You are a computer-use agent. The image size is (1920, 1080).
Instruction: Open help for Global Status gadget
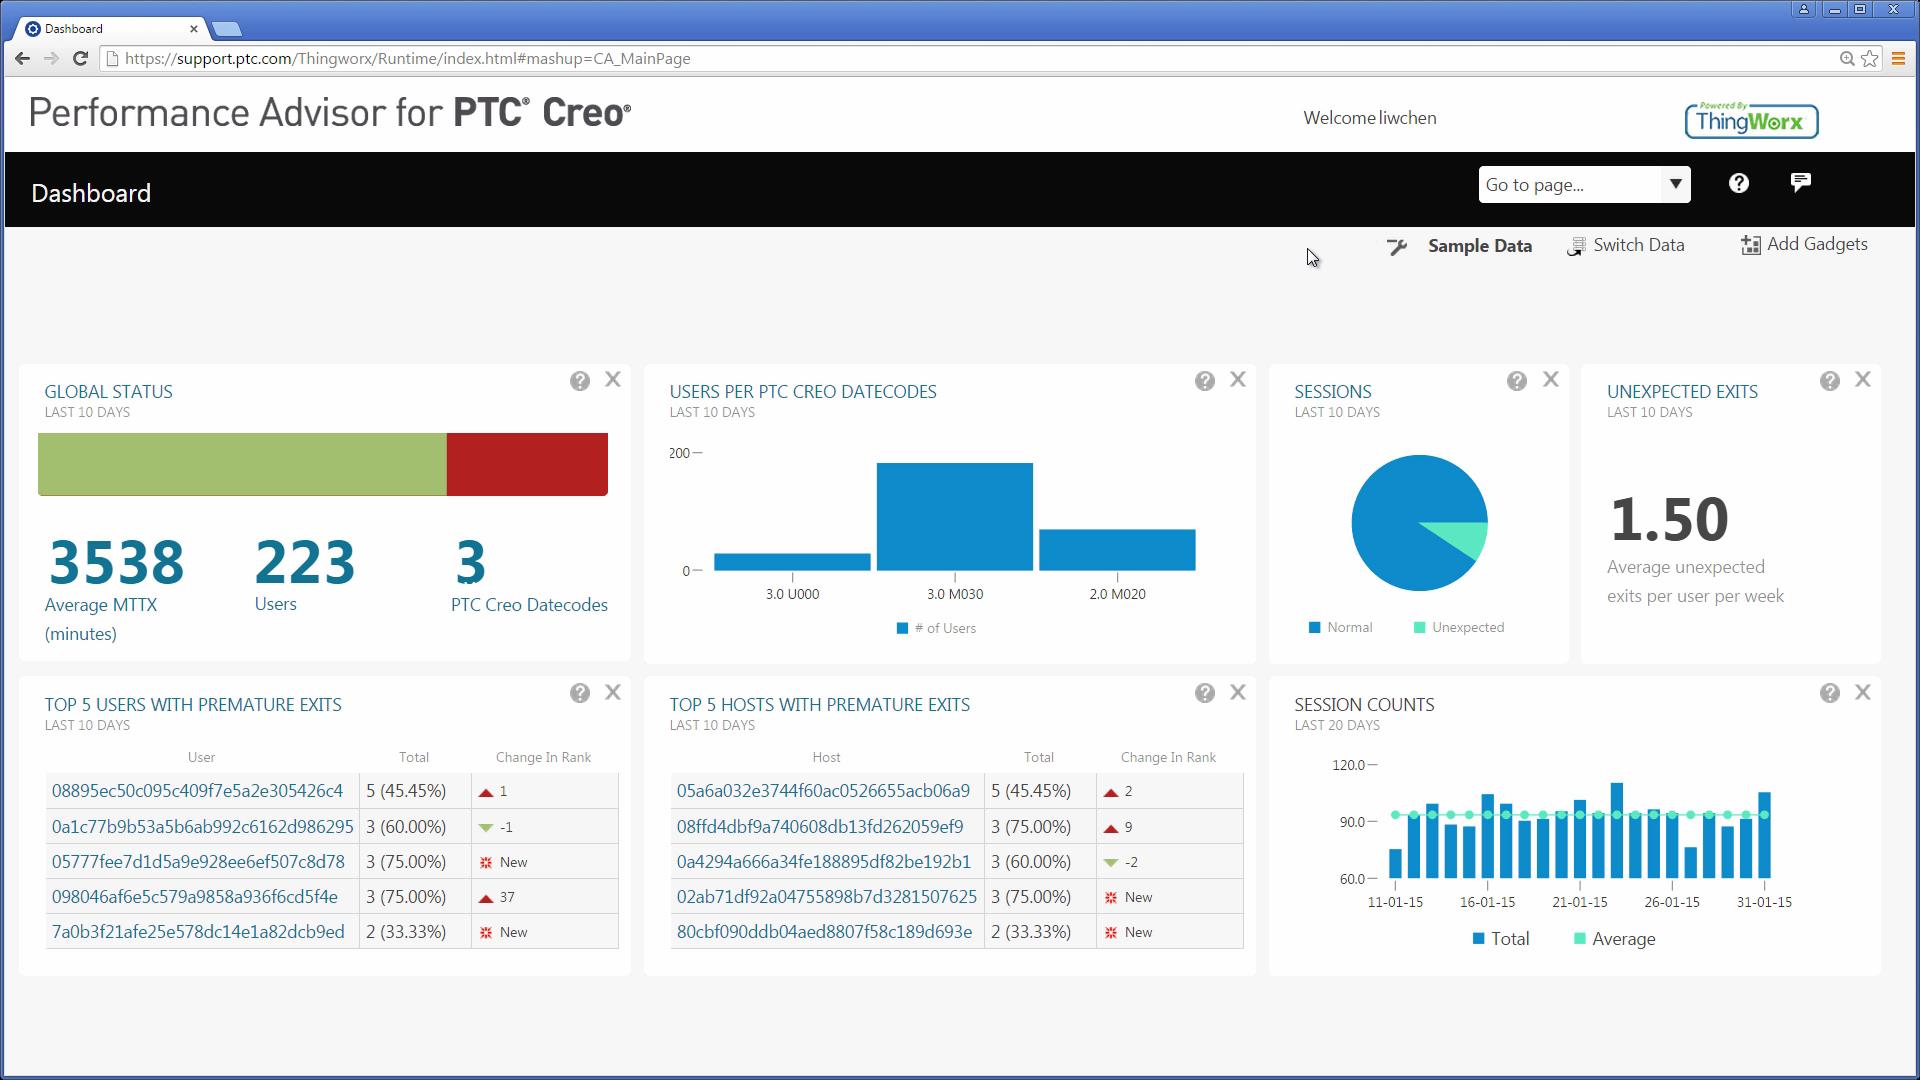point(580,381)
